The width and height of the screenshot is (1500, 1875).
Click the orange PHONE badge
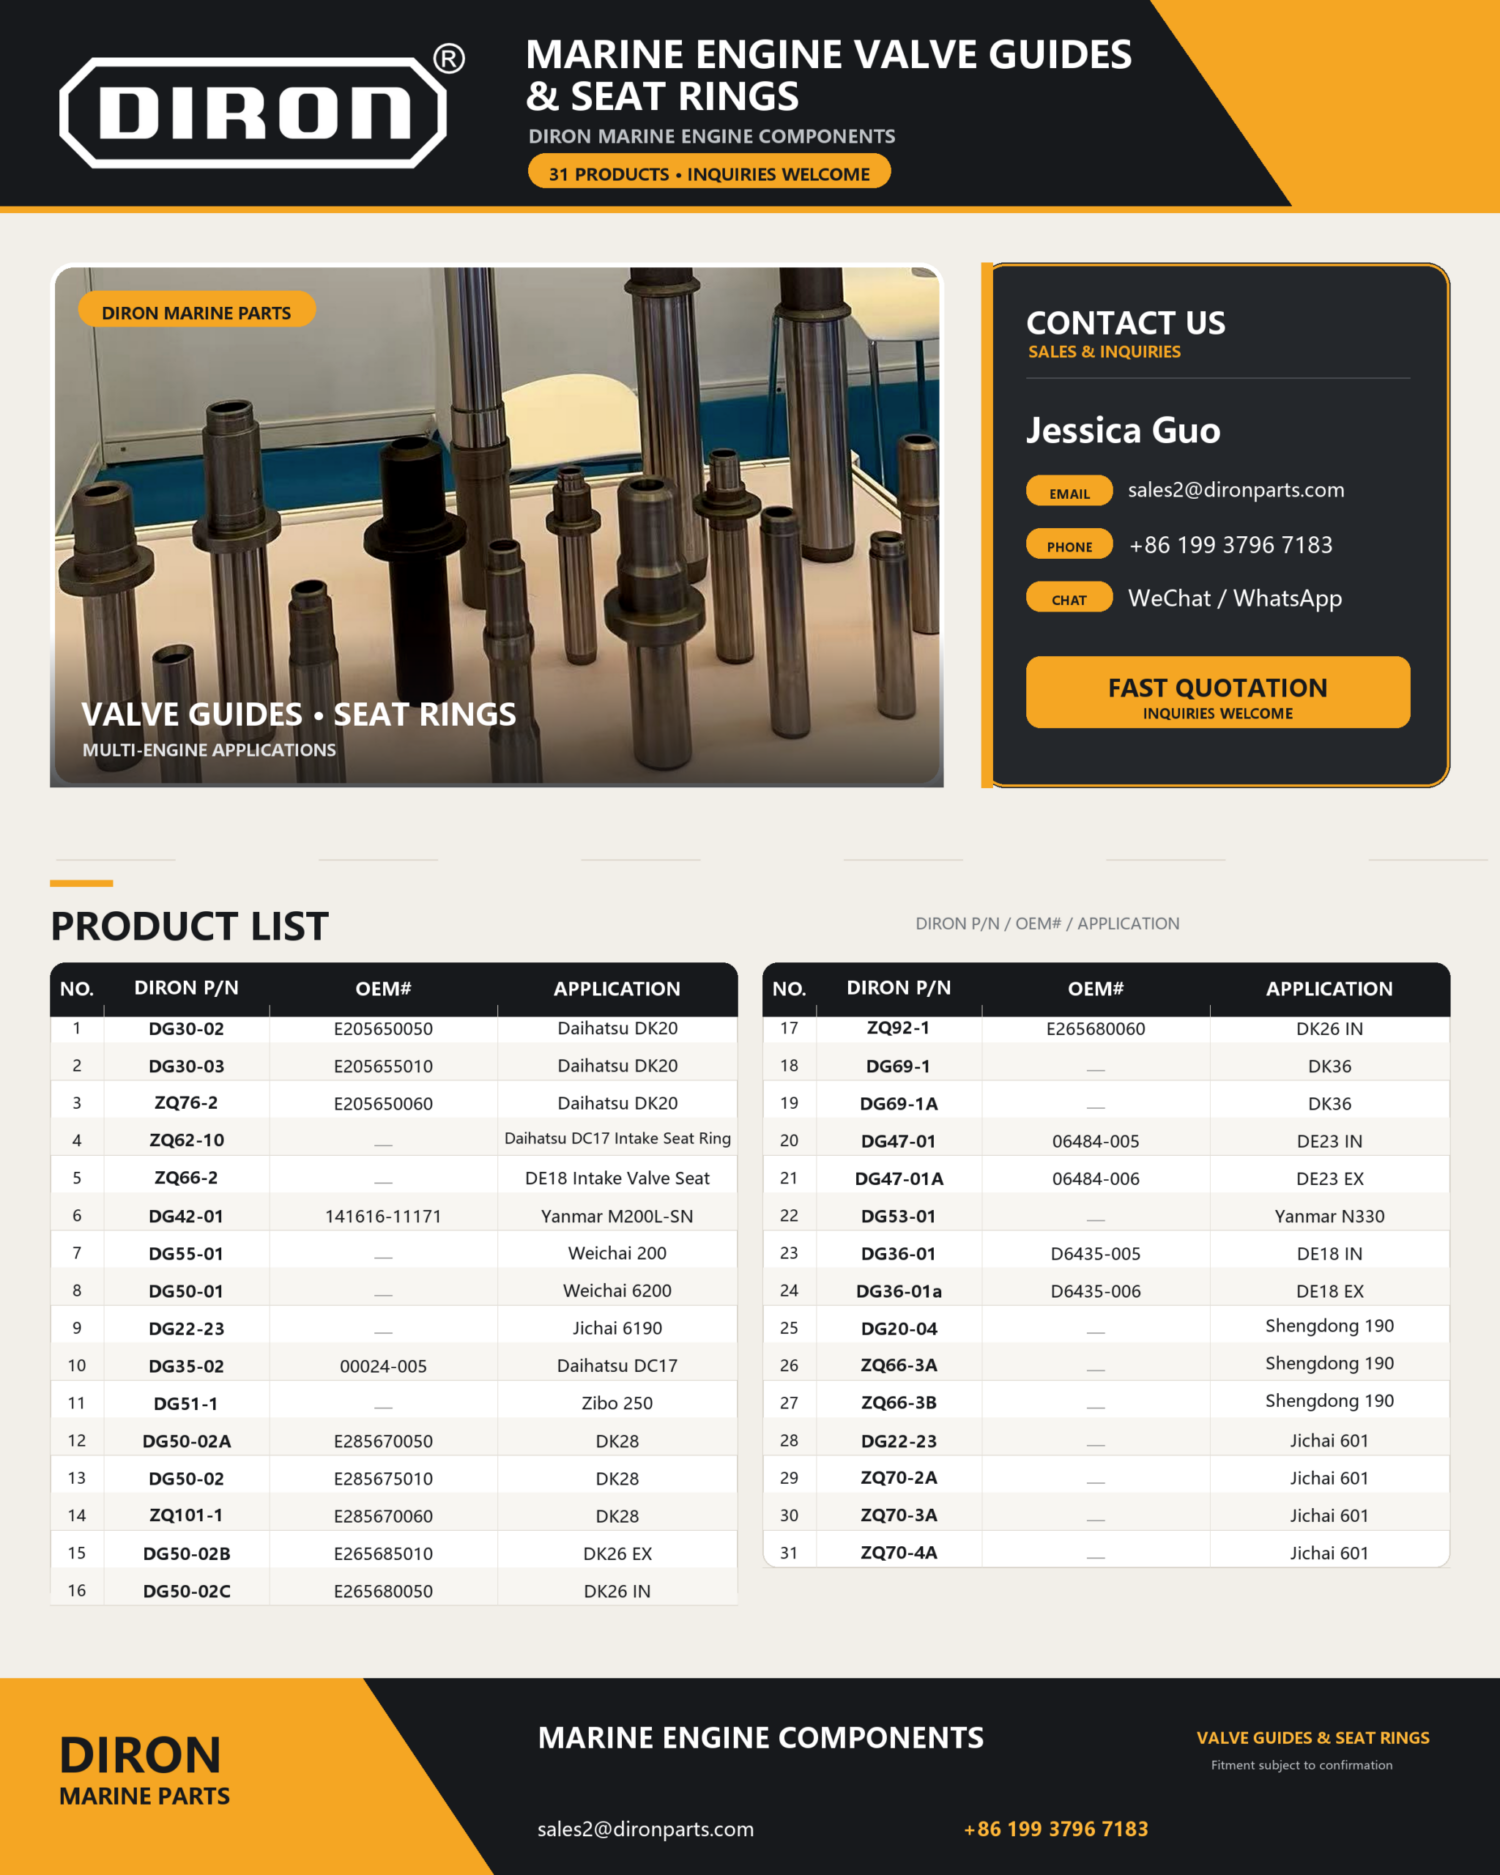pos(1069,545)
